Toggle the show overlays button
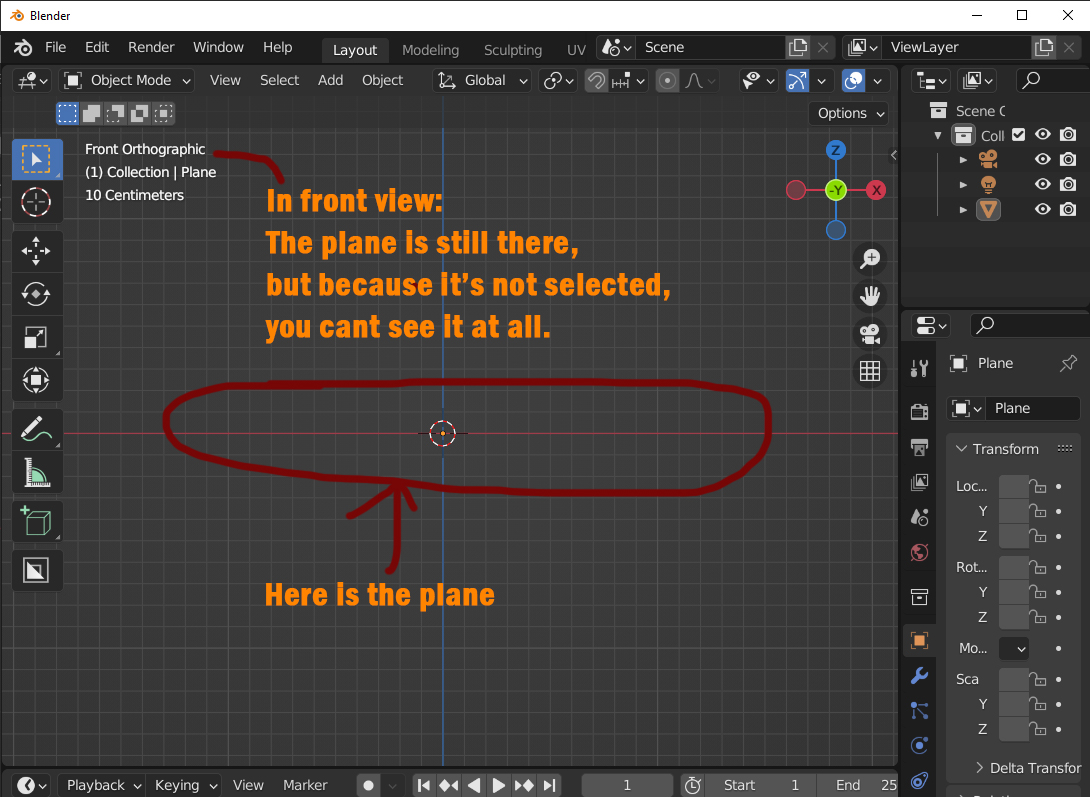The height and width of the screenshot is (797, 1090). [853, 81]
